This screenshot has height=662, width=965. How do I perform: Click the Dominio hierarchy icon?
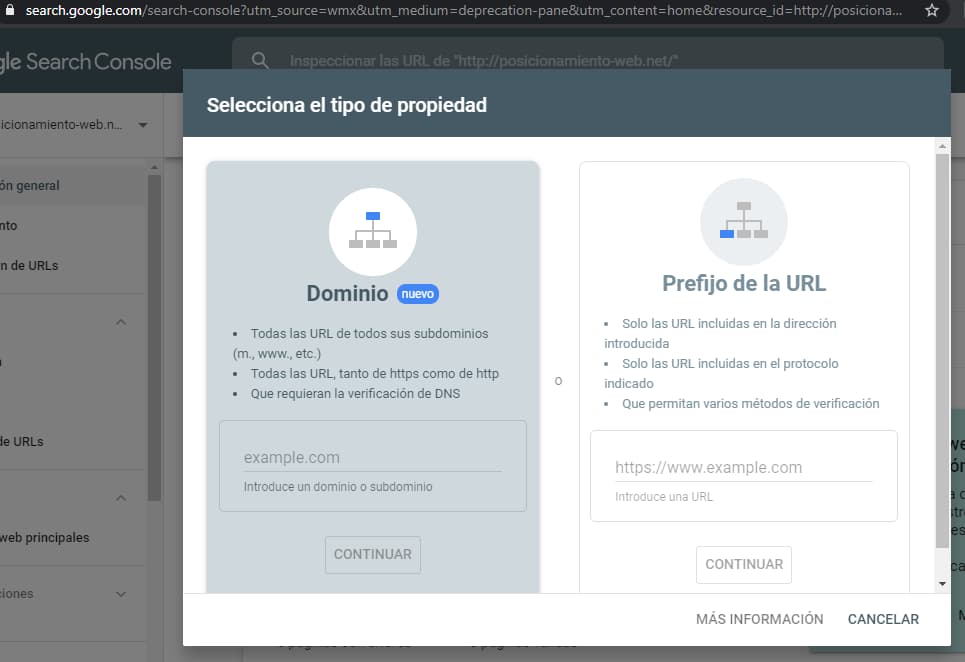pos(373,231)
